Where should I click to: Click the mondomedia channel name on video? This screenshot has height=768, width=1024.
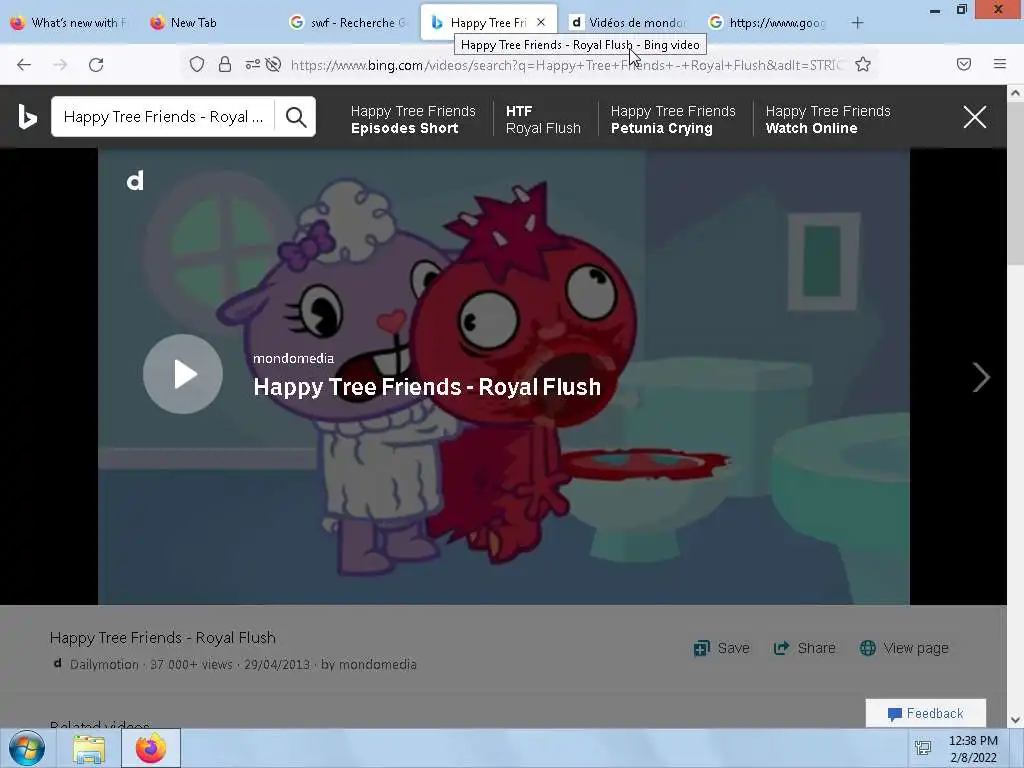(x=293, y=359)
